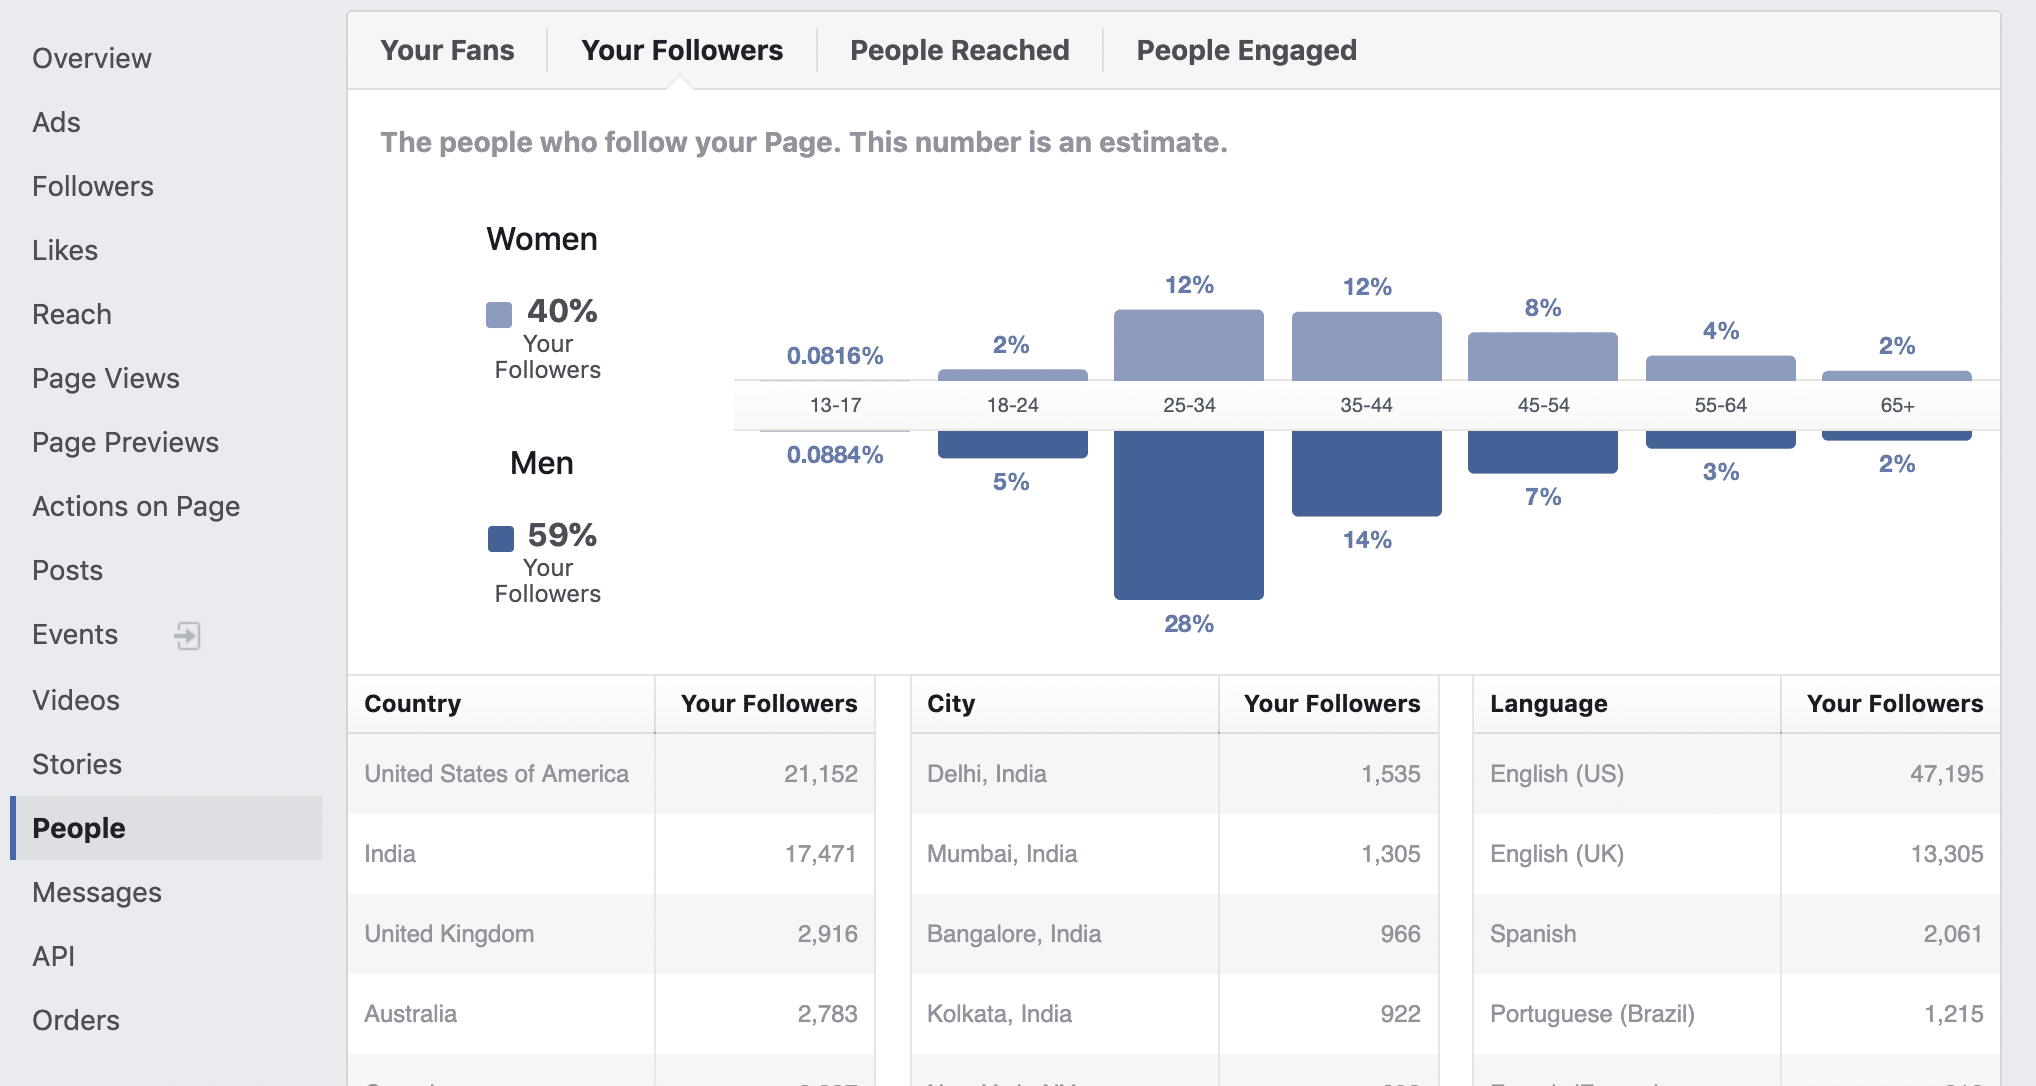Screen dimensions: 2036x1086
Task: Open the People Reached tab
Action: 959,51
